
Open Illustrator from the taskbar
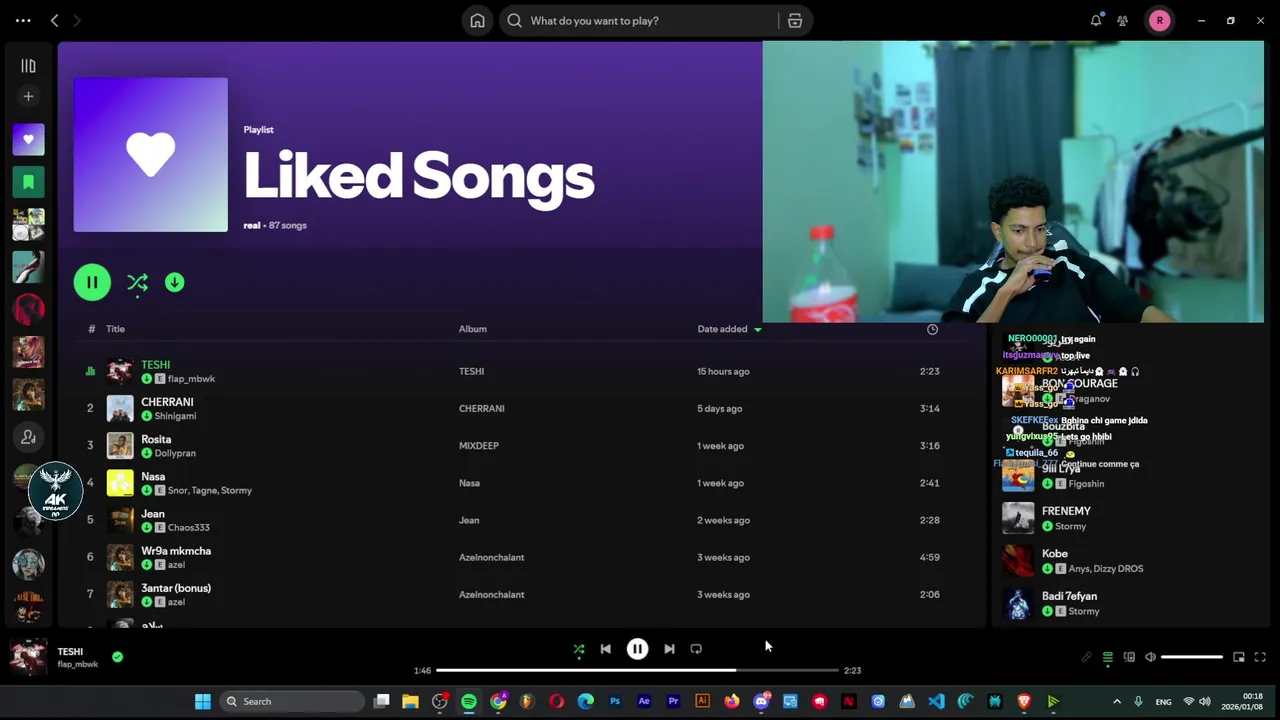tap(702, 701)
